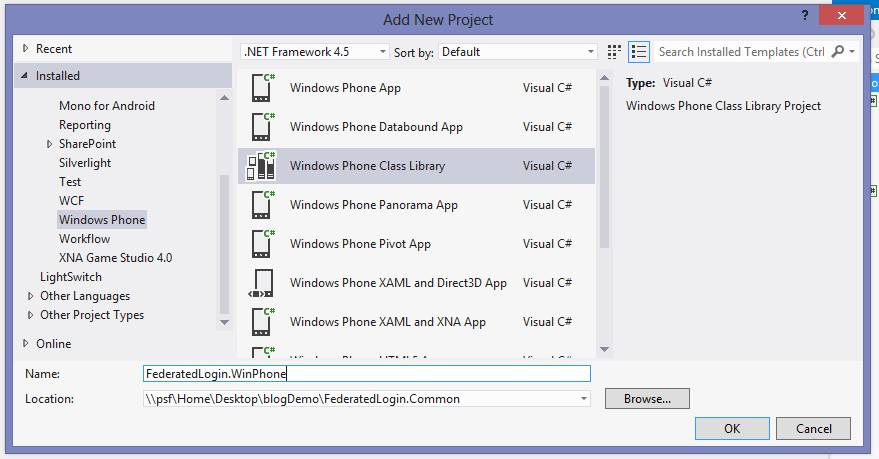Open the Sort by Default dropdown
Image resolution: width=879 pixels, height=459 pixels.
click(517, 52)
